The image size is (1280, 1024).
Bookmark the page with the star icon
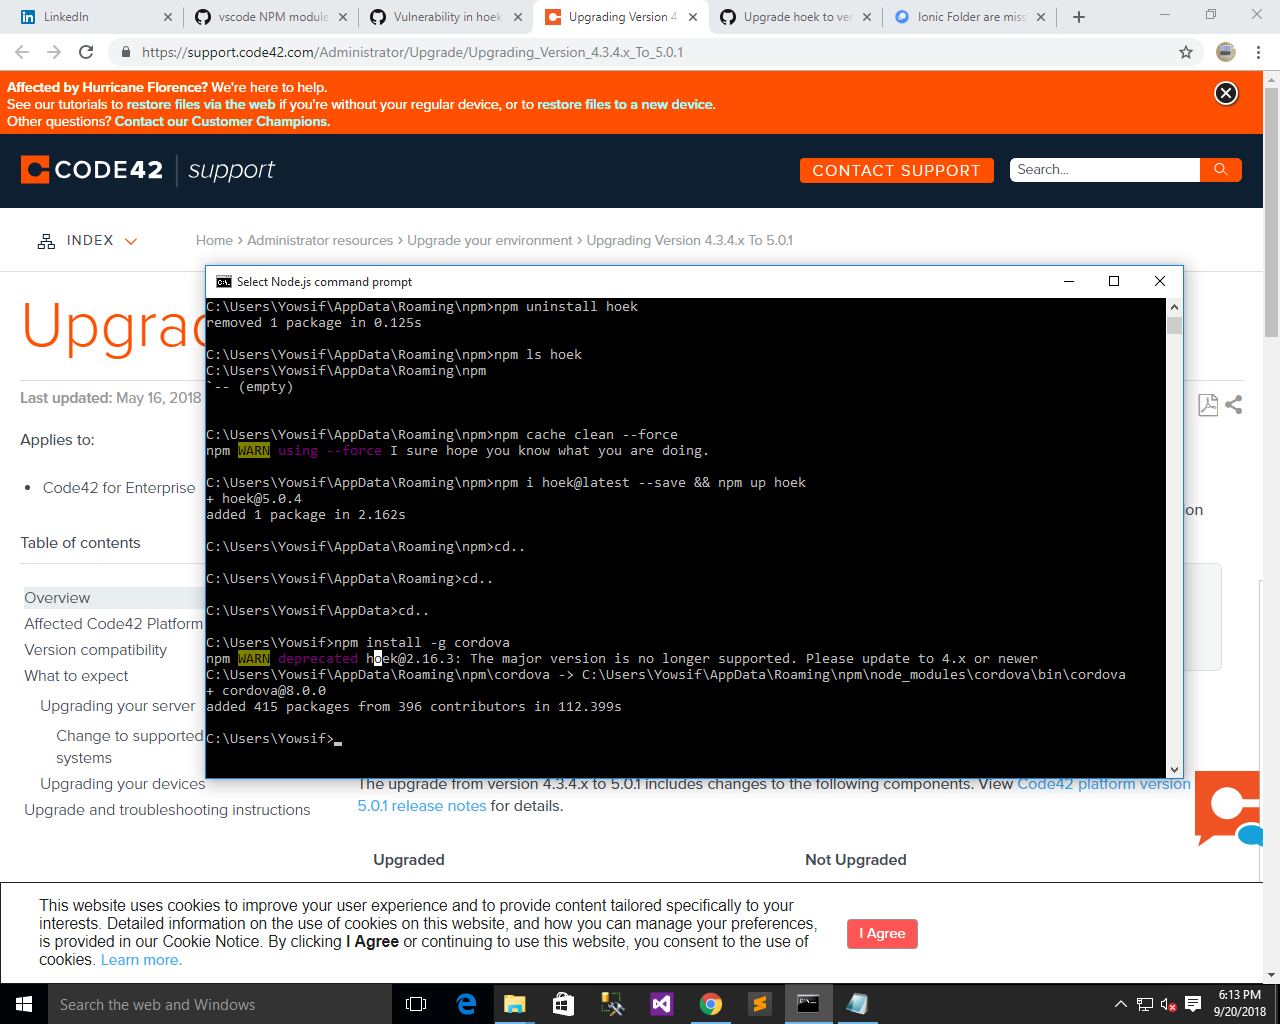click(x=1186, y=52)
